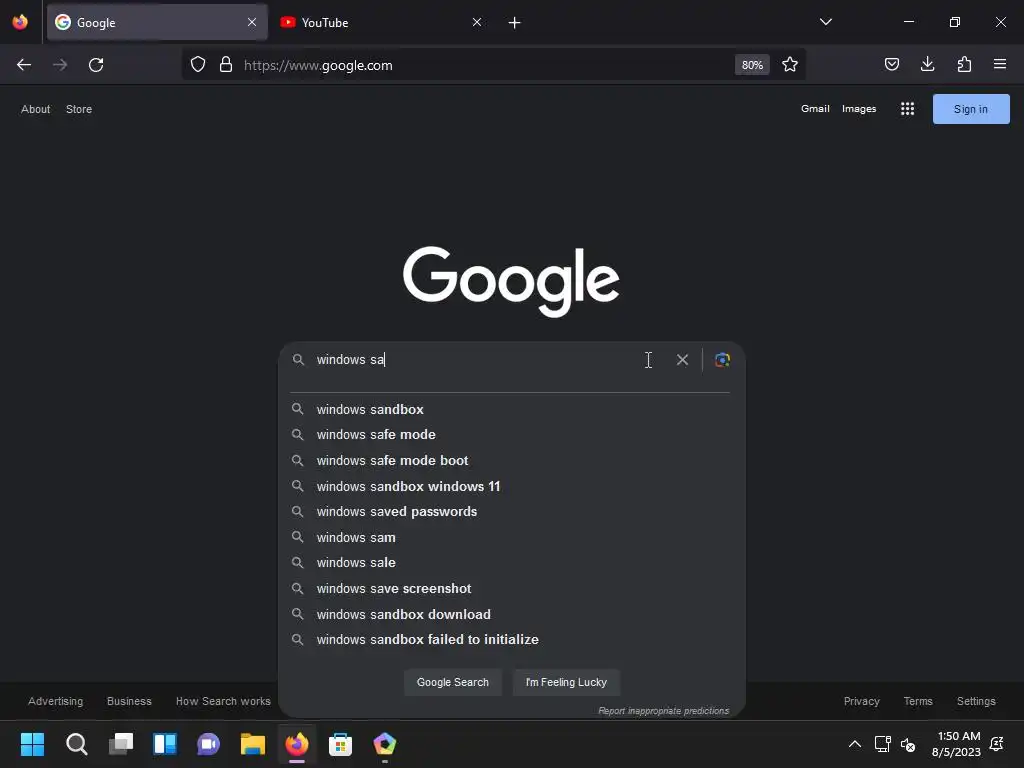Reset the 80% zoom level indicator

coord(752,65)
